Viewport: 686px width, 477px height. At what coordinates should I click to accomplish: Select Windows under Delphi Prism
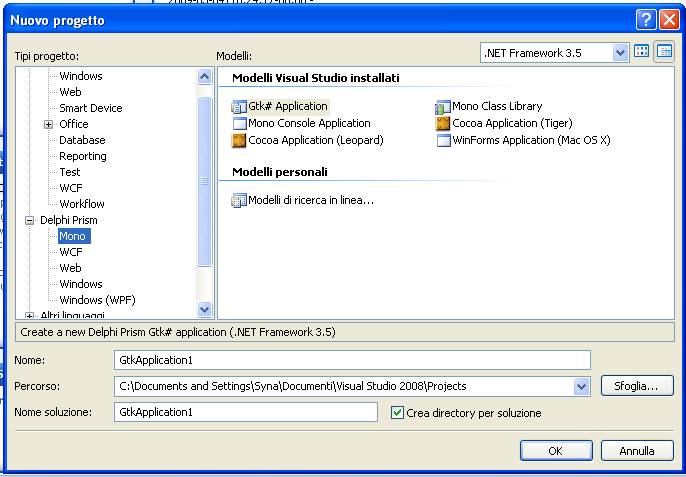click(x=81, y=284)
